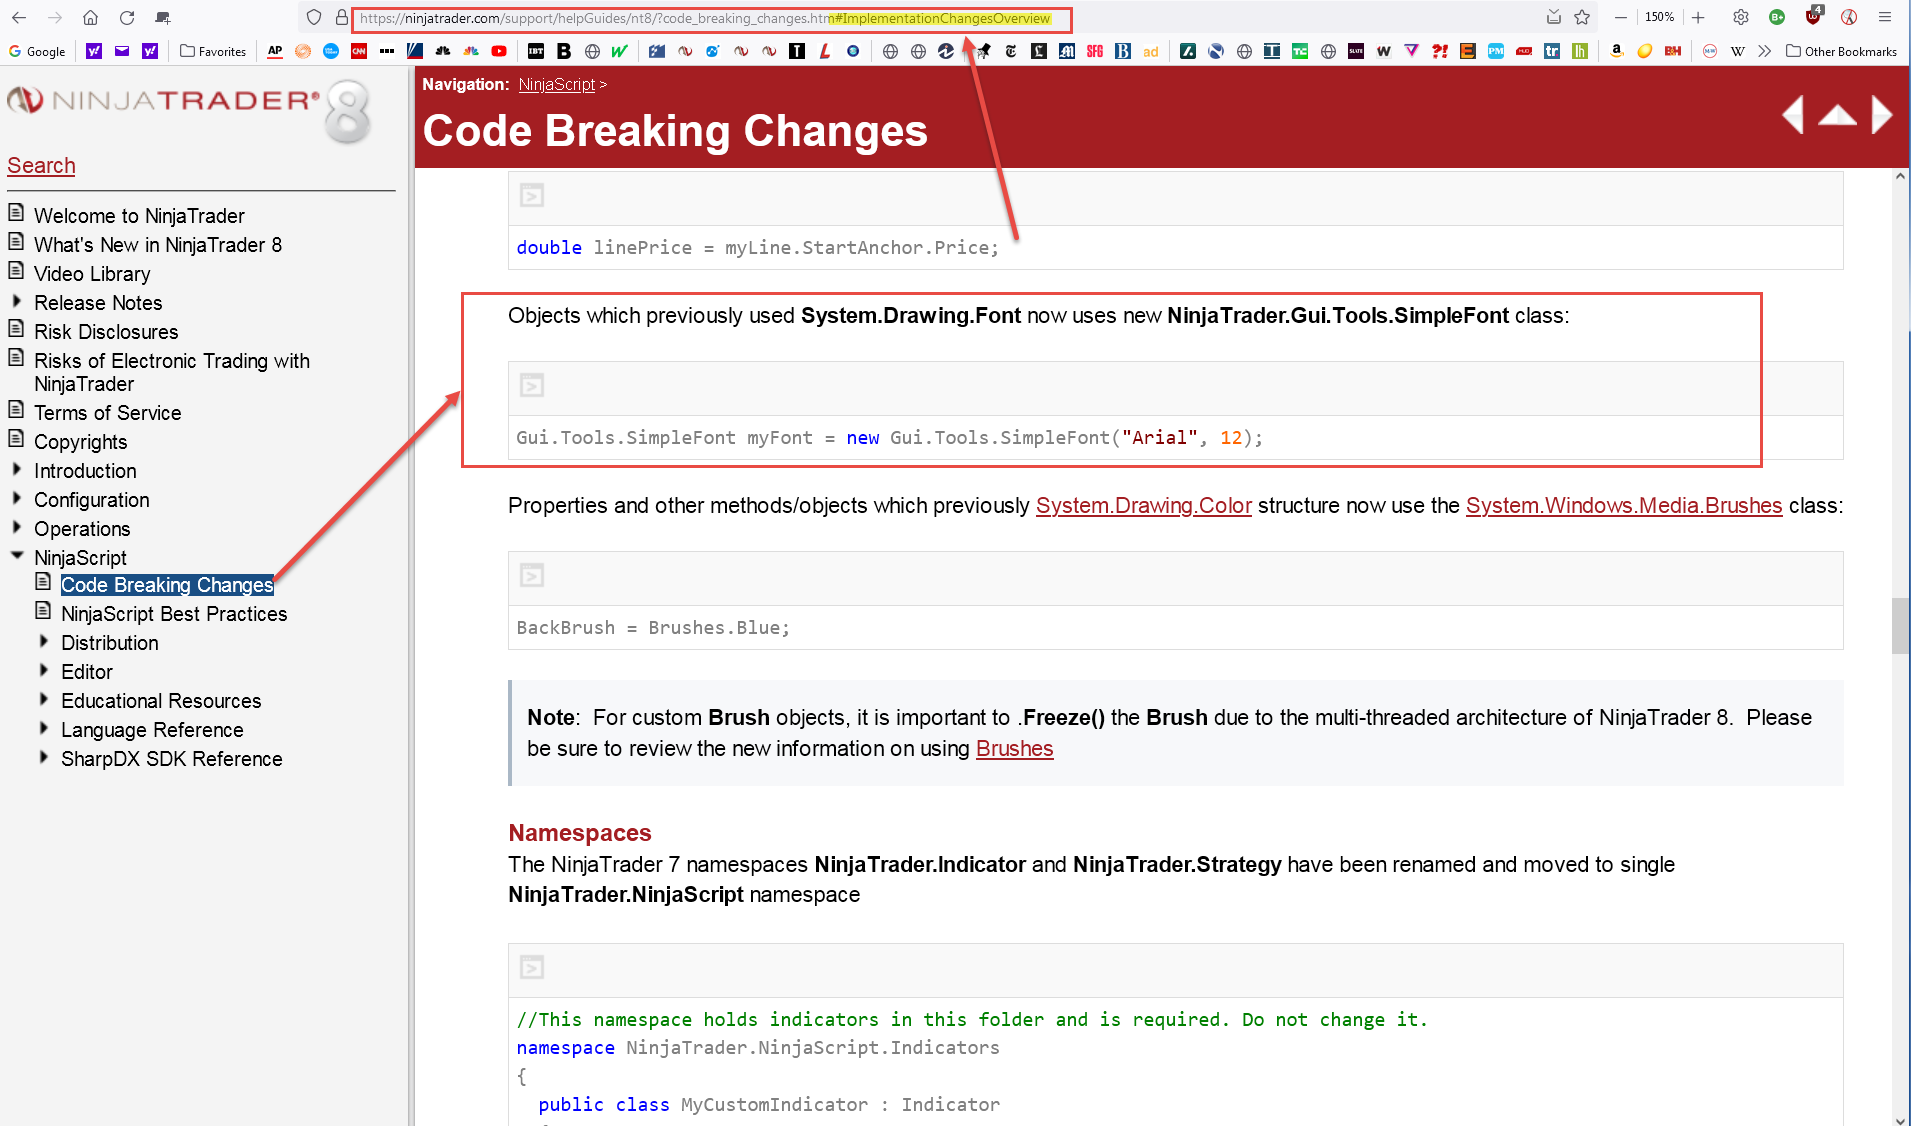Image resolution: width=1911 pixels, height=1126 pixels.
Task: Click the tracking protection shield icon
Action: 314,18
